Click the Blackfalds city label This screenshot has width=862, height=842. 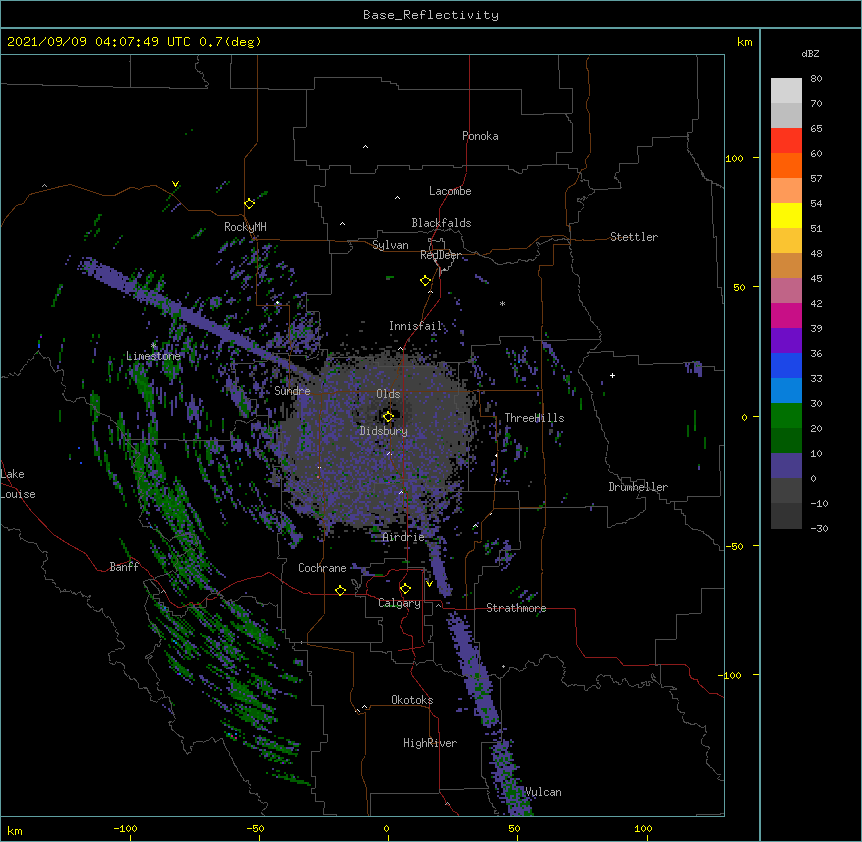(441, 223)
